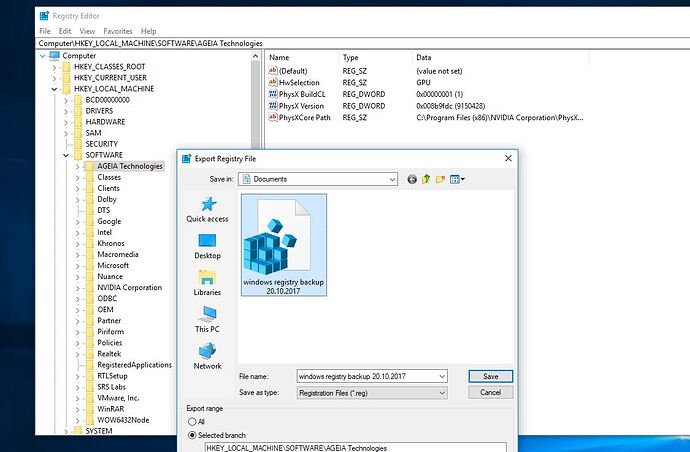
Task: Click the Microsoft key folder icon
Action: [x=89, y=265]
